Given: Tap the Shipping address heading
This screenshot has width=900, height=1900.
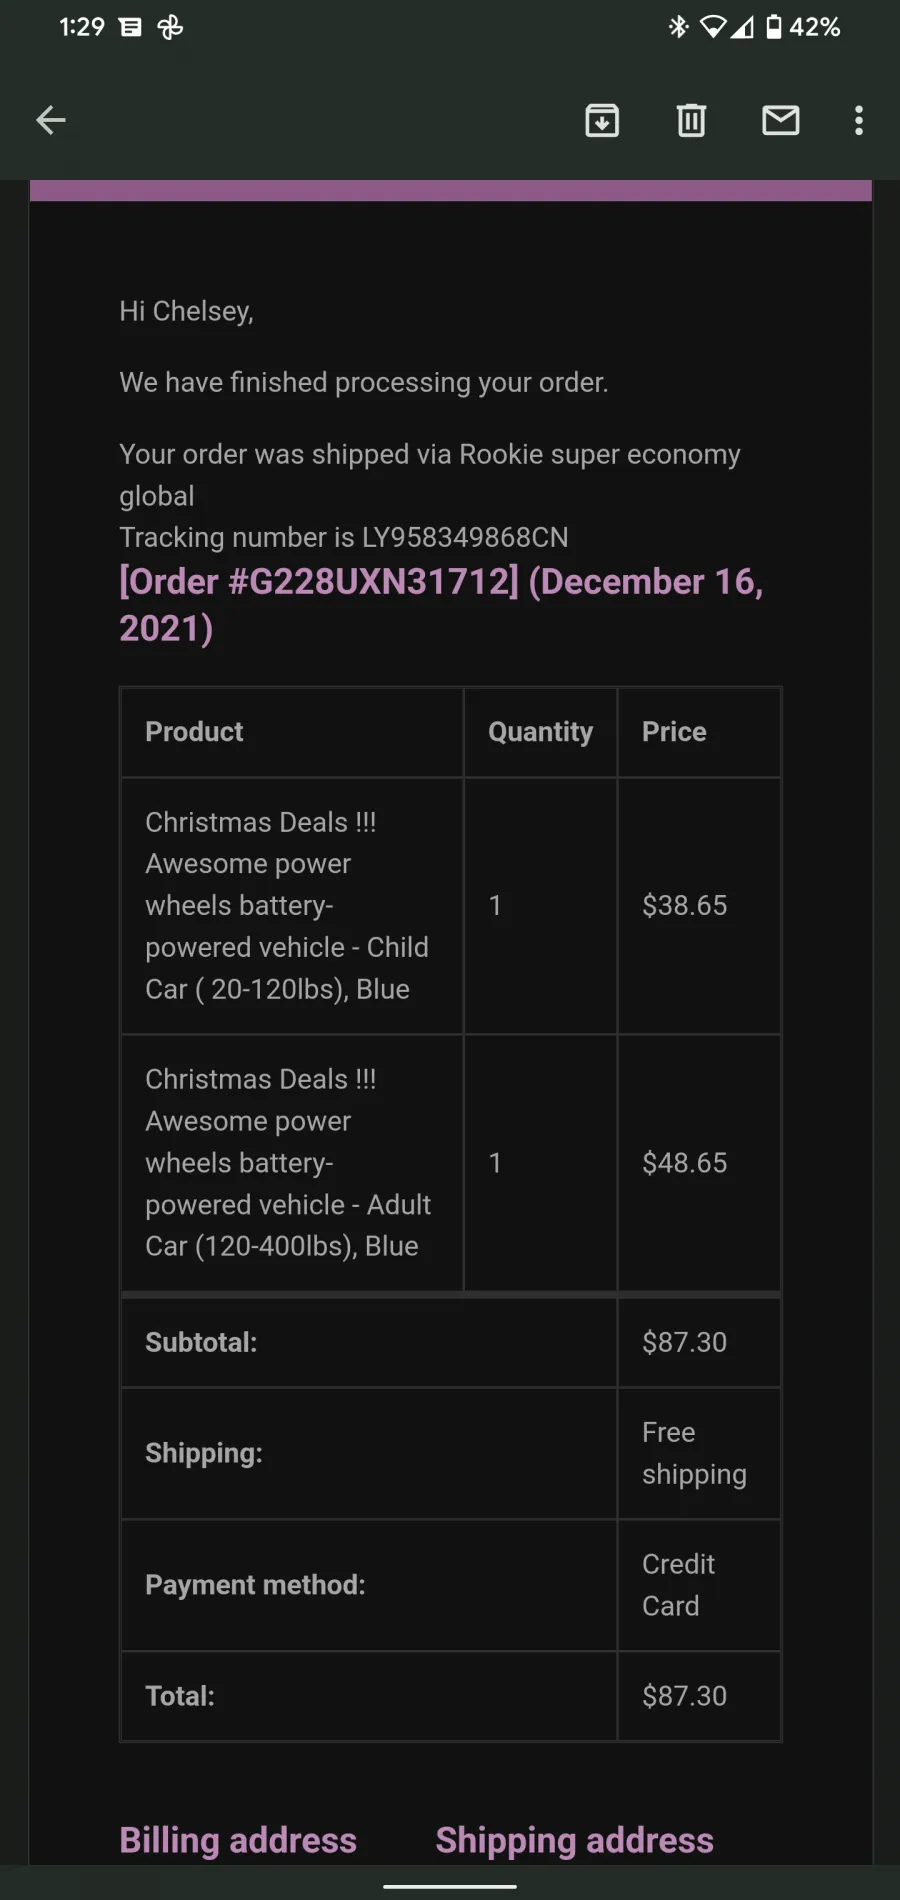Looking at the screenshot, I should (x=575, y=1841).
